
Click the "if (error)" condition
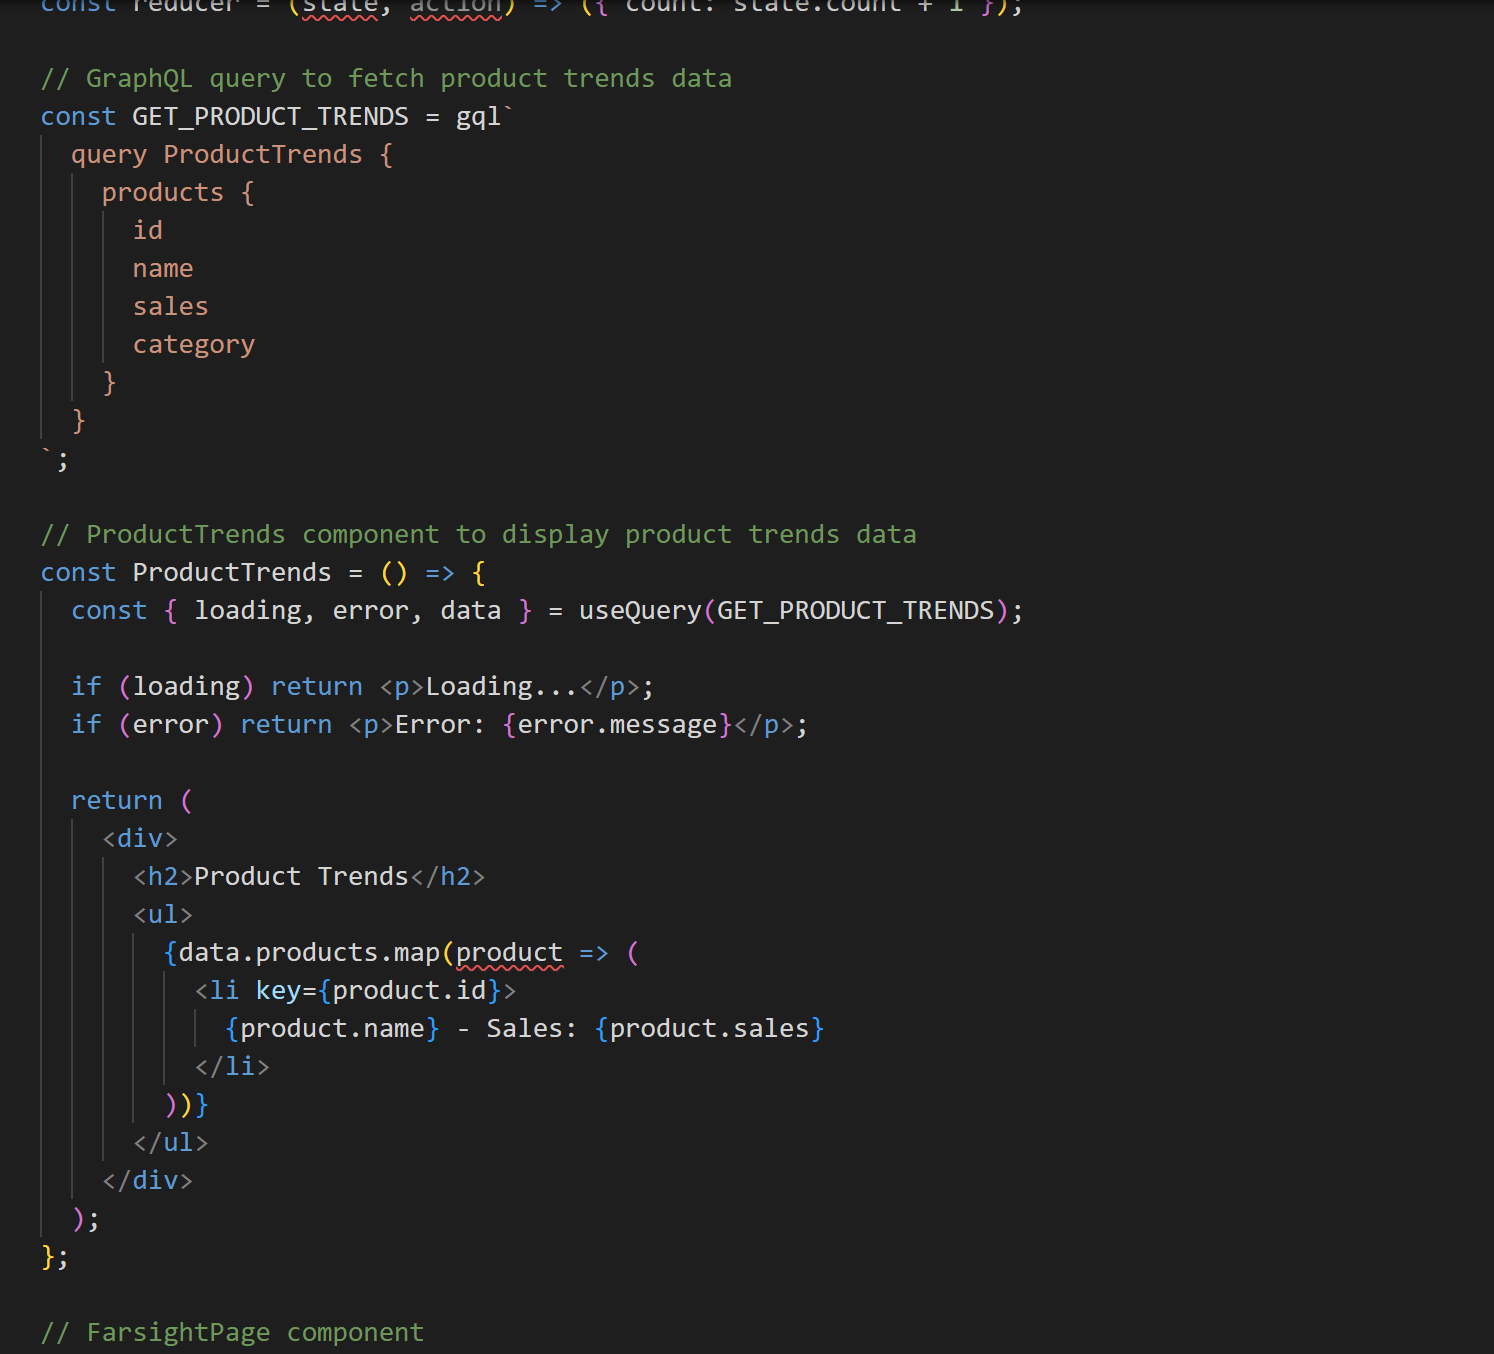(x=148, y=725)
